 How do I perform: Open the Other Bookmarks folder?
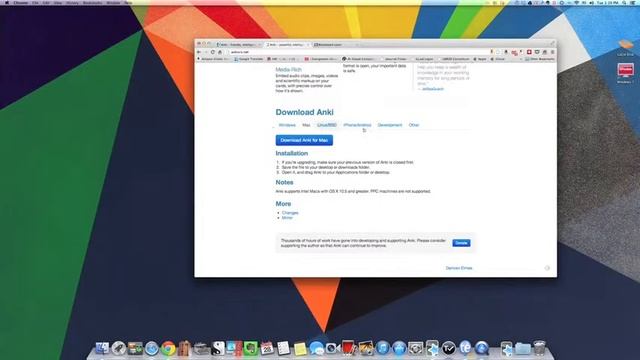click(540, 59)
